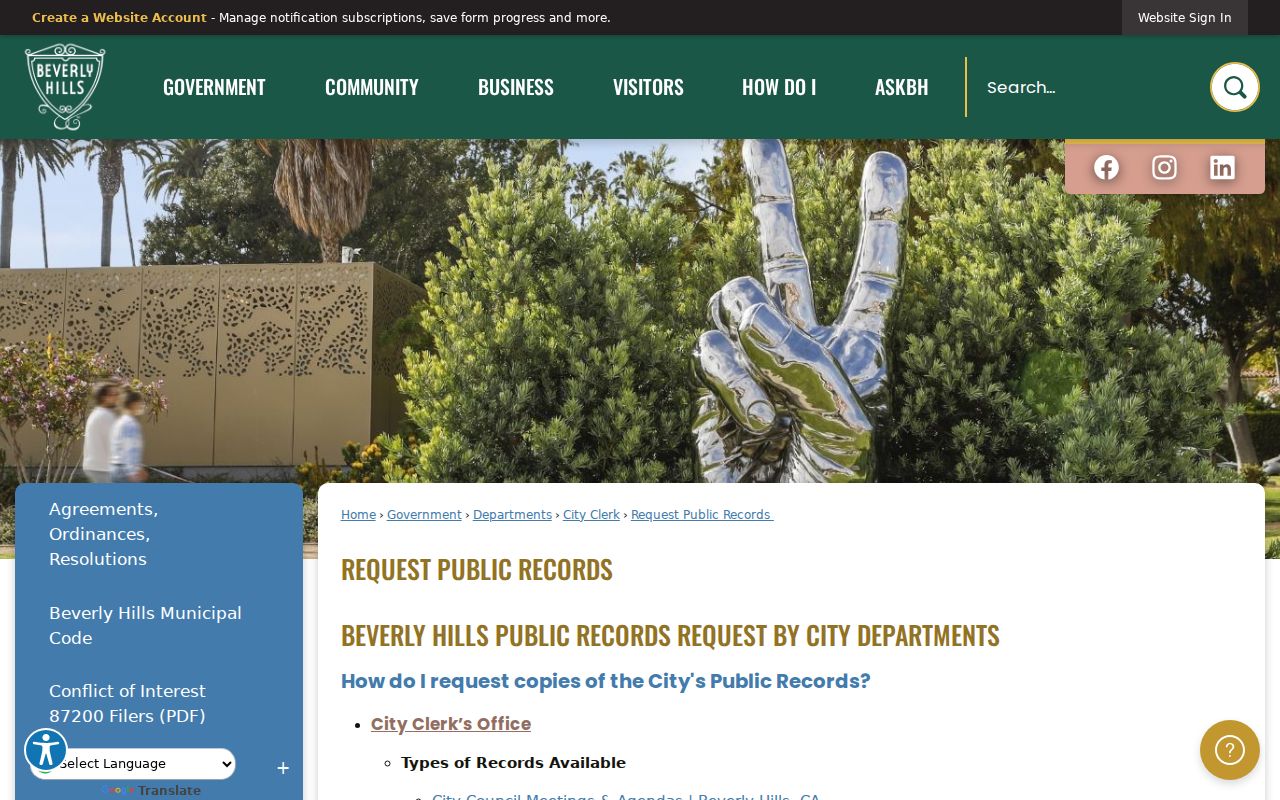This screenshot has width=1280, height=800.
Task: Click the Beverly Hills shield logo
Action: click(x=65, y=87)
